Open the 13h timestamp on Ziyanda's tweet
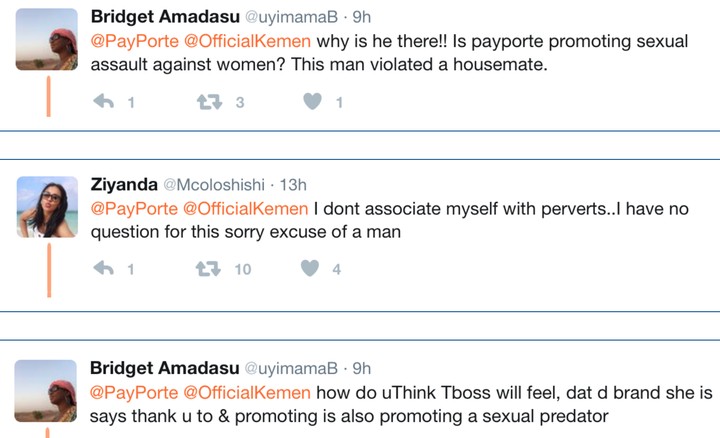 click(294, 185)
